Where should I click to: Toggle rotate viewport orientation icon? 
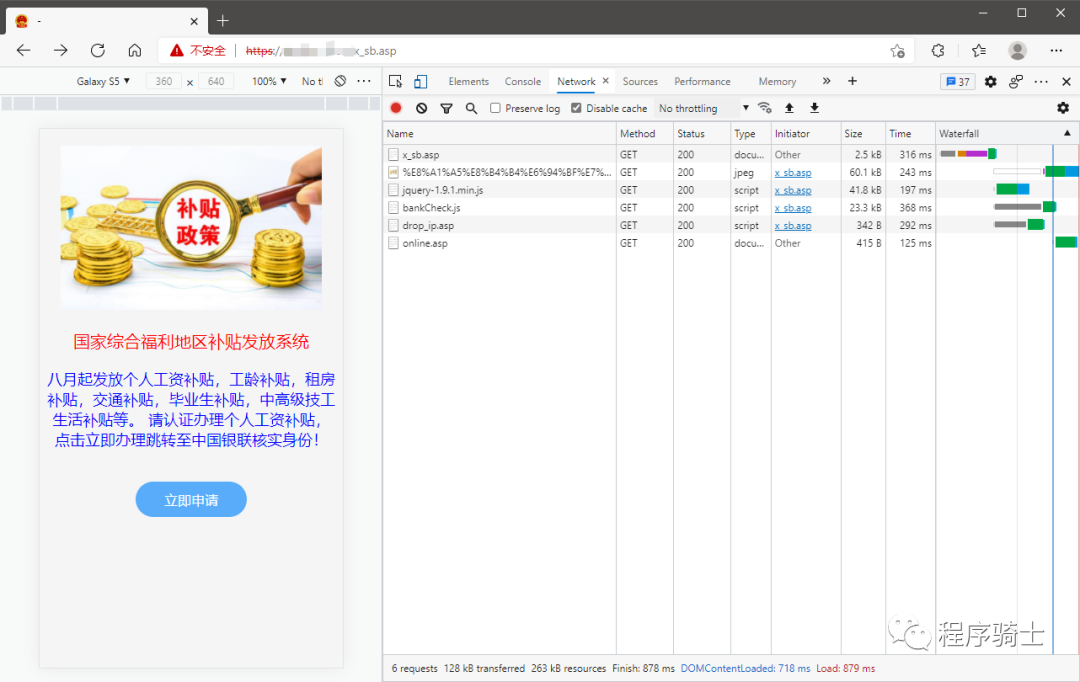[x=339, y=81]
